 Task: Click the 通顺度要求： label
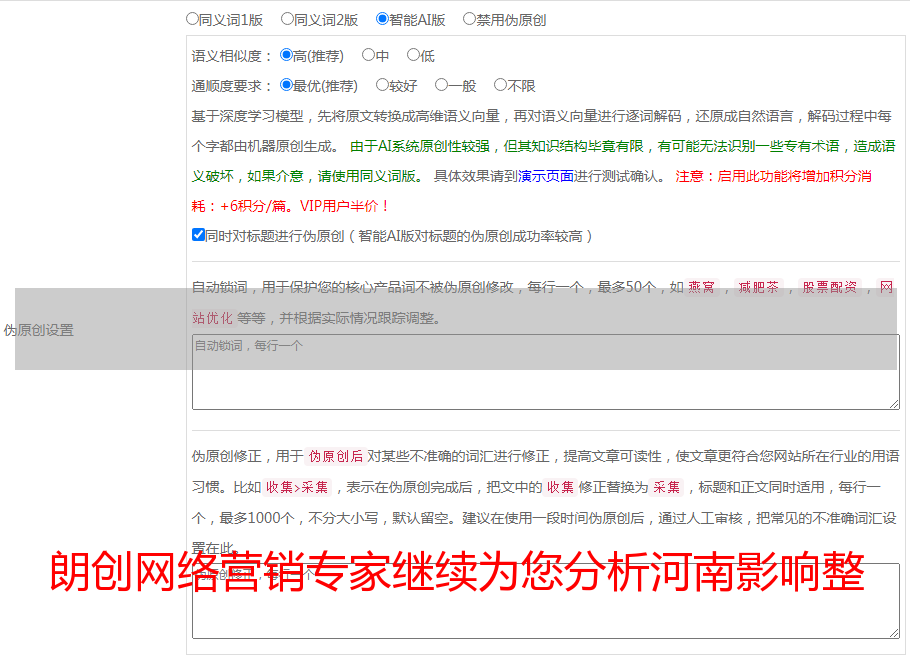click(232, 87)
